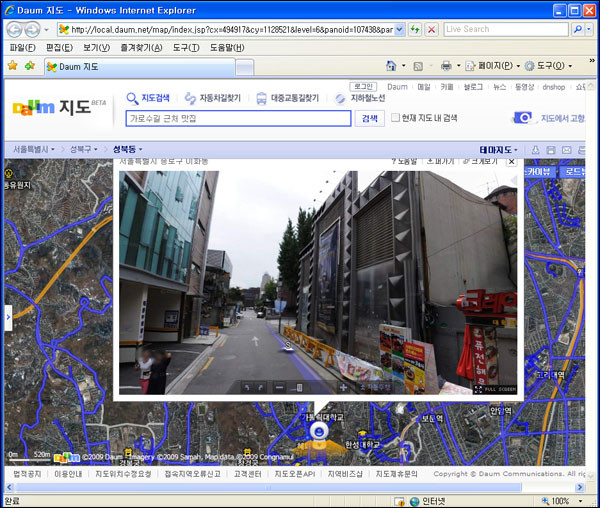Click the email map envelope icon
Screen dimensions: 600x508
coord(567,150)
